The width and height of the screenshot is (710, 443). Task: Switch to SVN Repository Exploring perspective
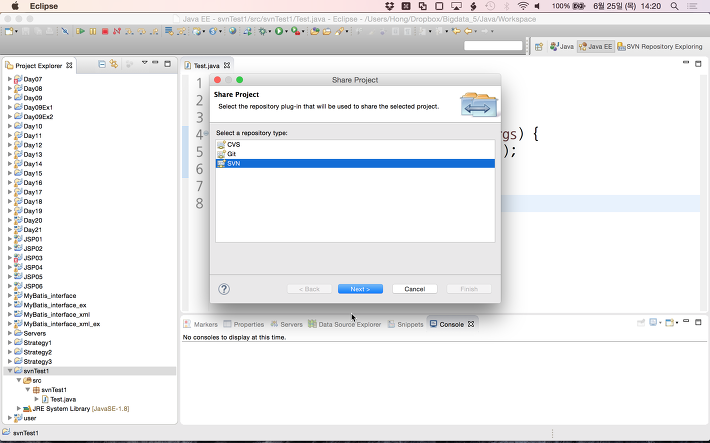(660, 47)
